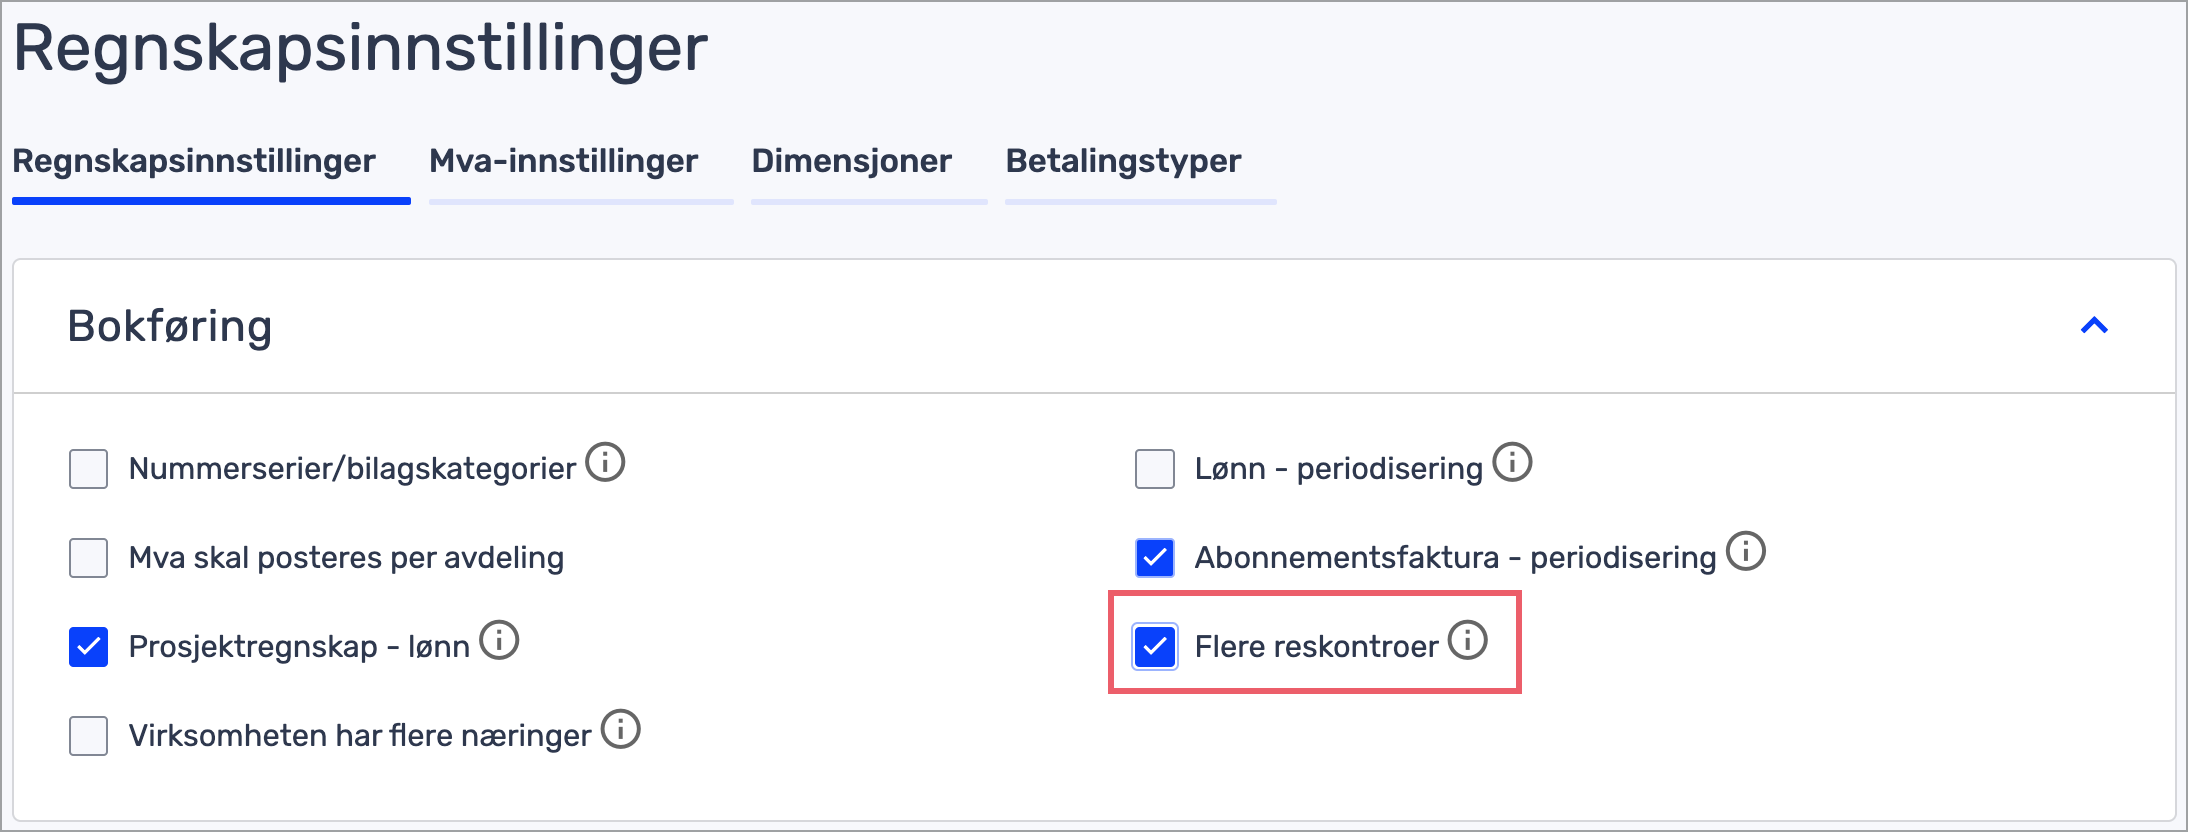
Task: Collapse the Bokføring section chevron
Action: pos(2094,326)
